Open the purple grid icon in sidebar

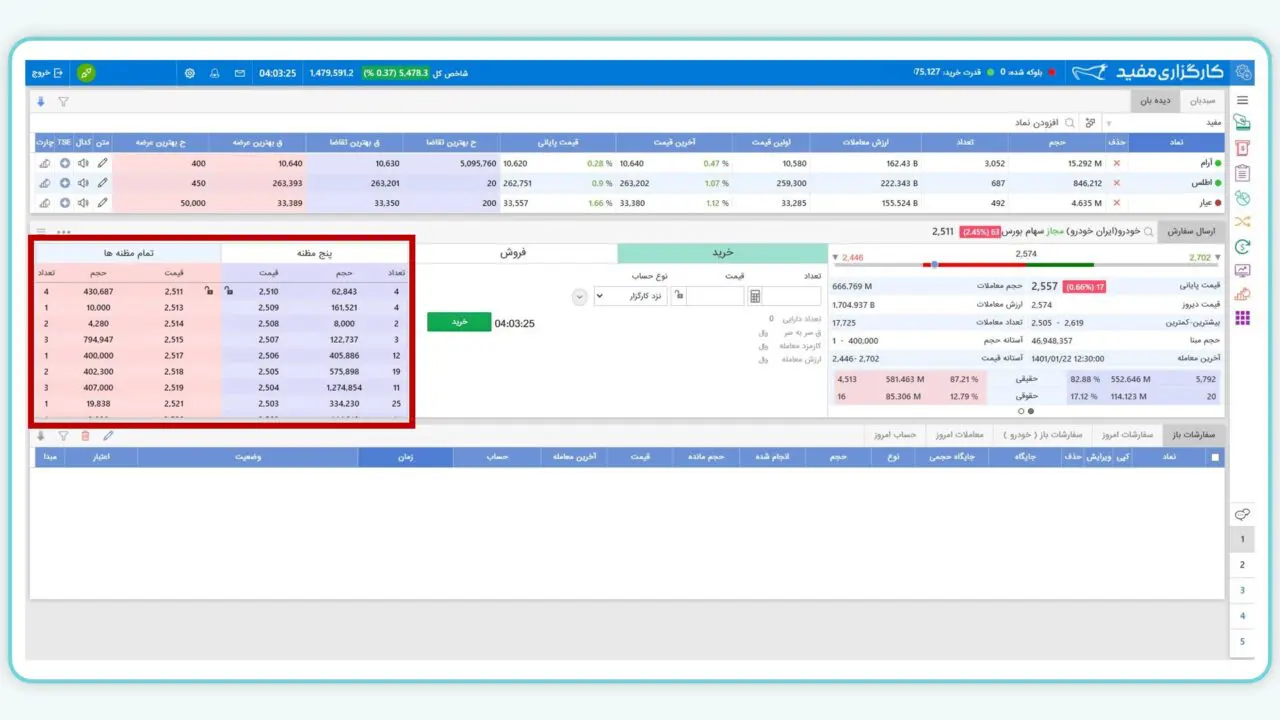pyautogui.click(x=1242, y=318)
